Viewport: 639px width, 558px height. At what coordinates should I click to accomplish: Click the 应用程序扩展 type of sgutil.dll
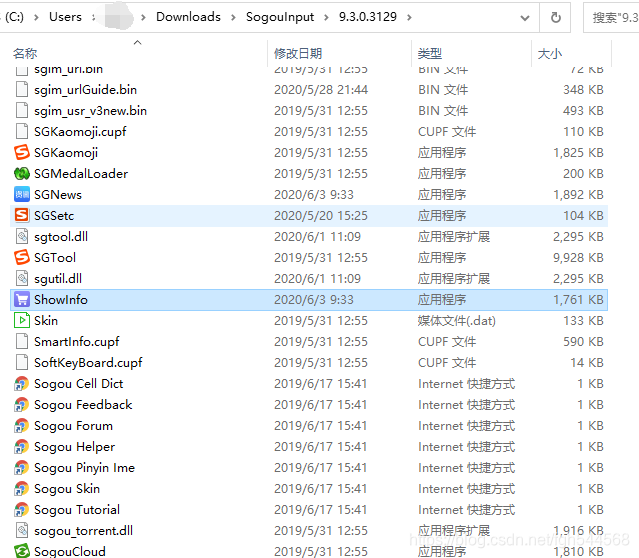(454, 278)
